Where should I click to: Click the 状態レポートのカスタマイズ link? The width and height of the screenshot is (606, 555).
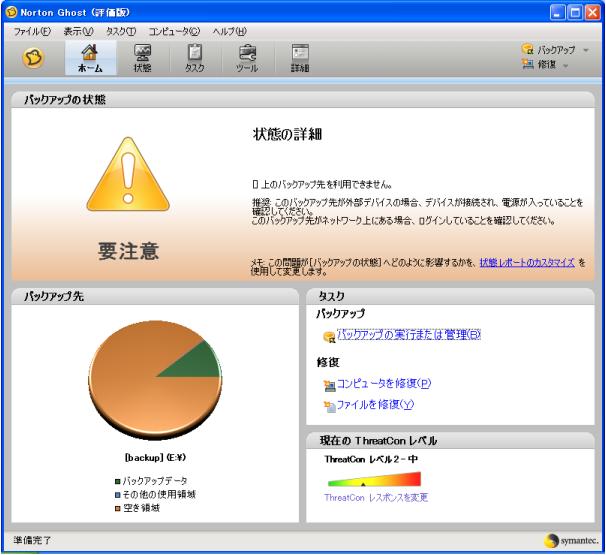527,262
